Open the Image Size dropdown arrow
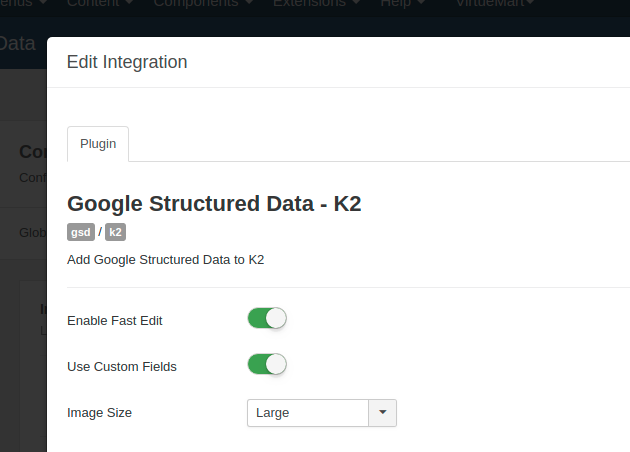The width and height of the screenshot is (630, 452). click(x=382, y=413)
